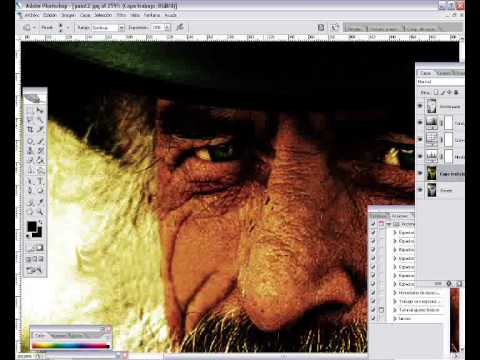480x360 pixels.
Task: Hide the Capa trabajo layer
Action: (420, 173)
